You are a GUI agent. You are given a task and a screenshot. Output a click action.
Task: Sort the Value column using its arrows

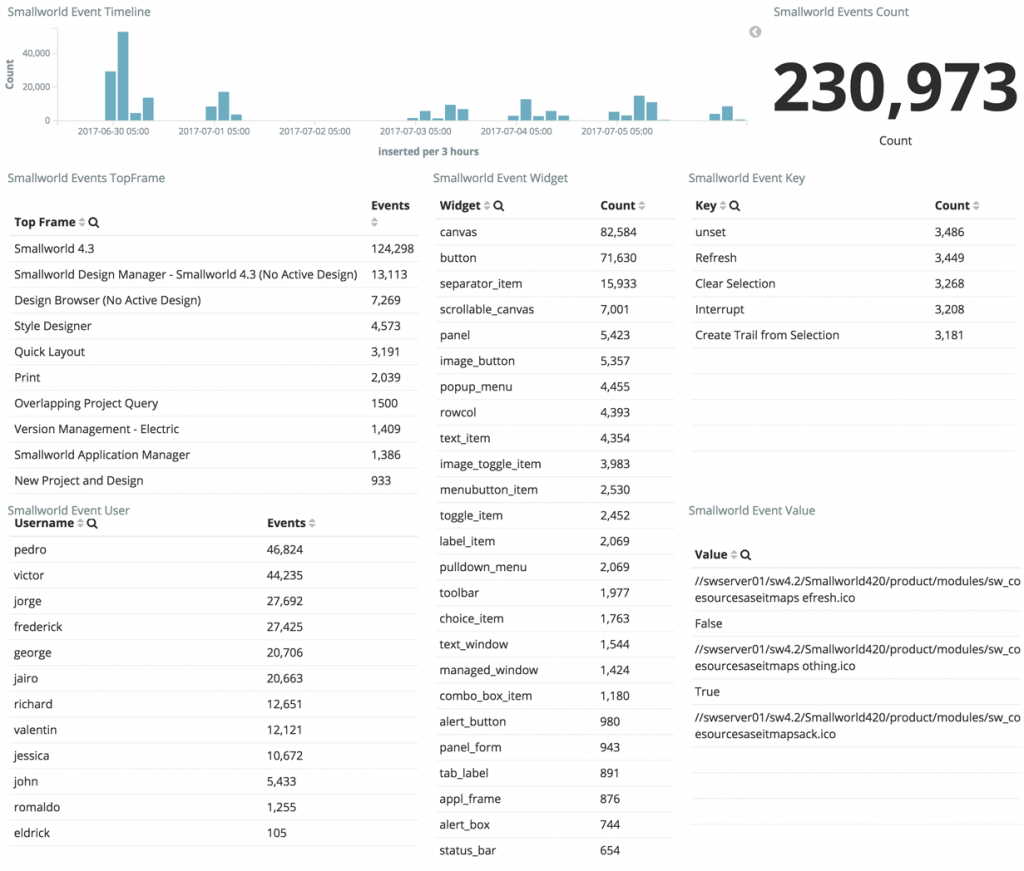[x=733, y=555]
